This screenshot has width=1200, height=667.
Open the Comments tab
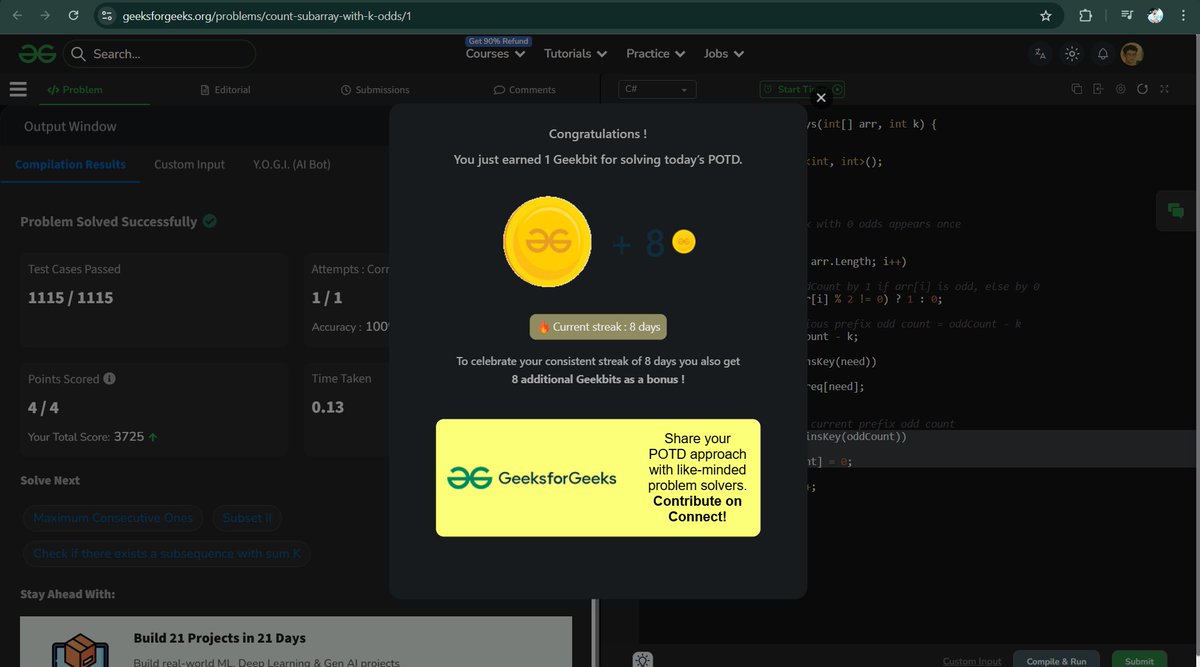[524, 89]
